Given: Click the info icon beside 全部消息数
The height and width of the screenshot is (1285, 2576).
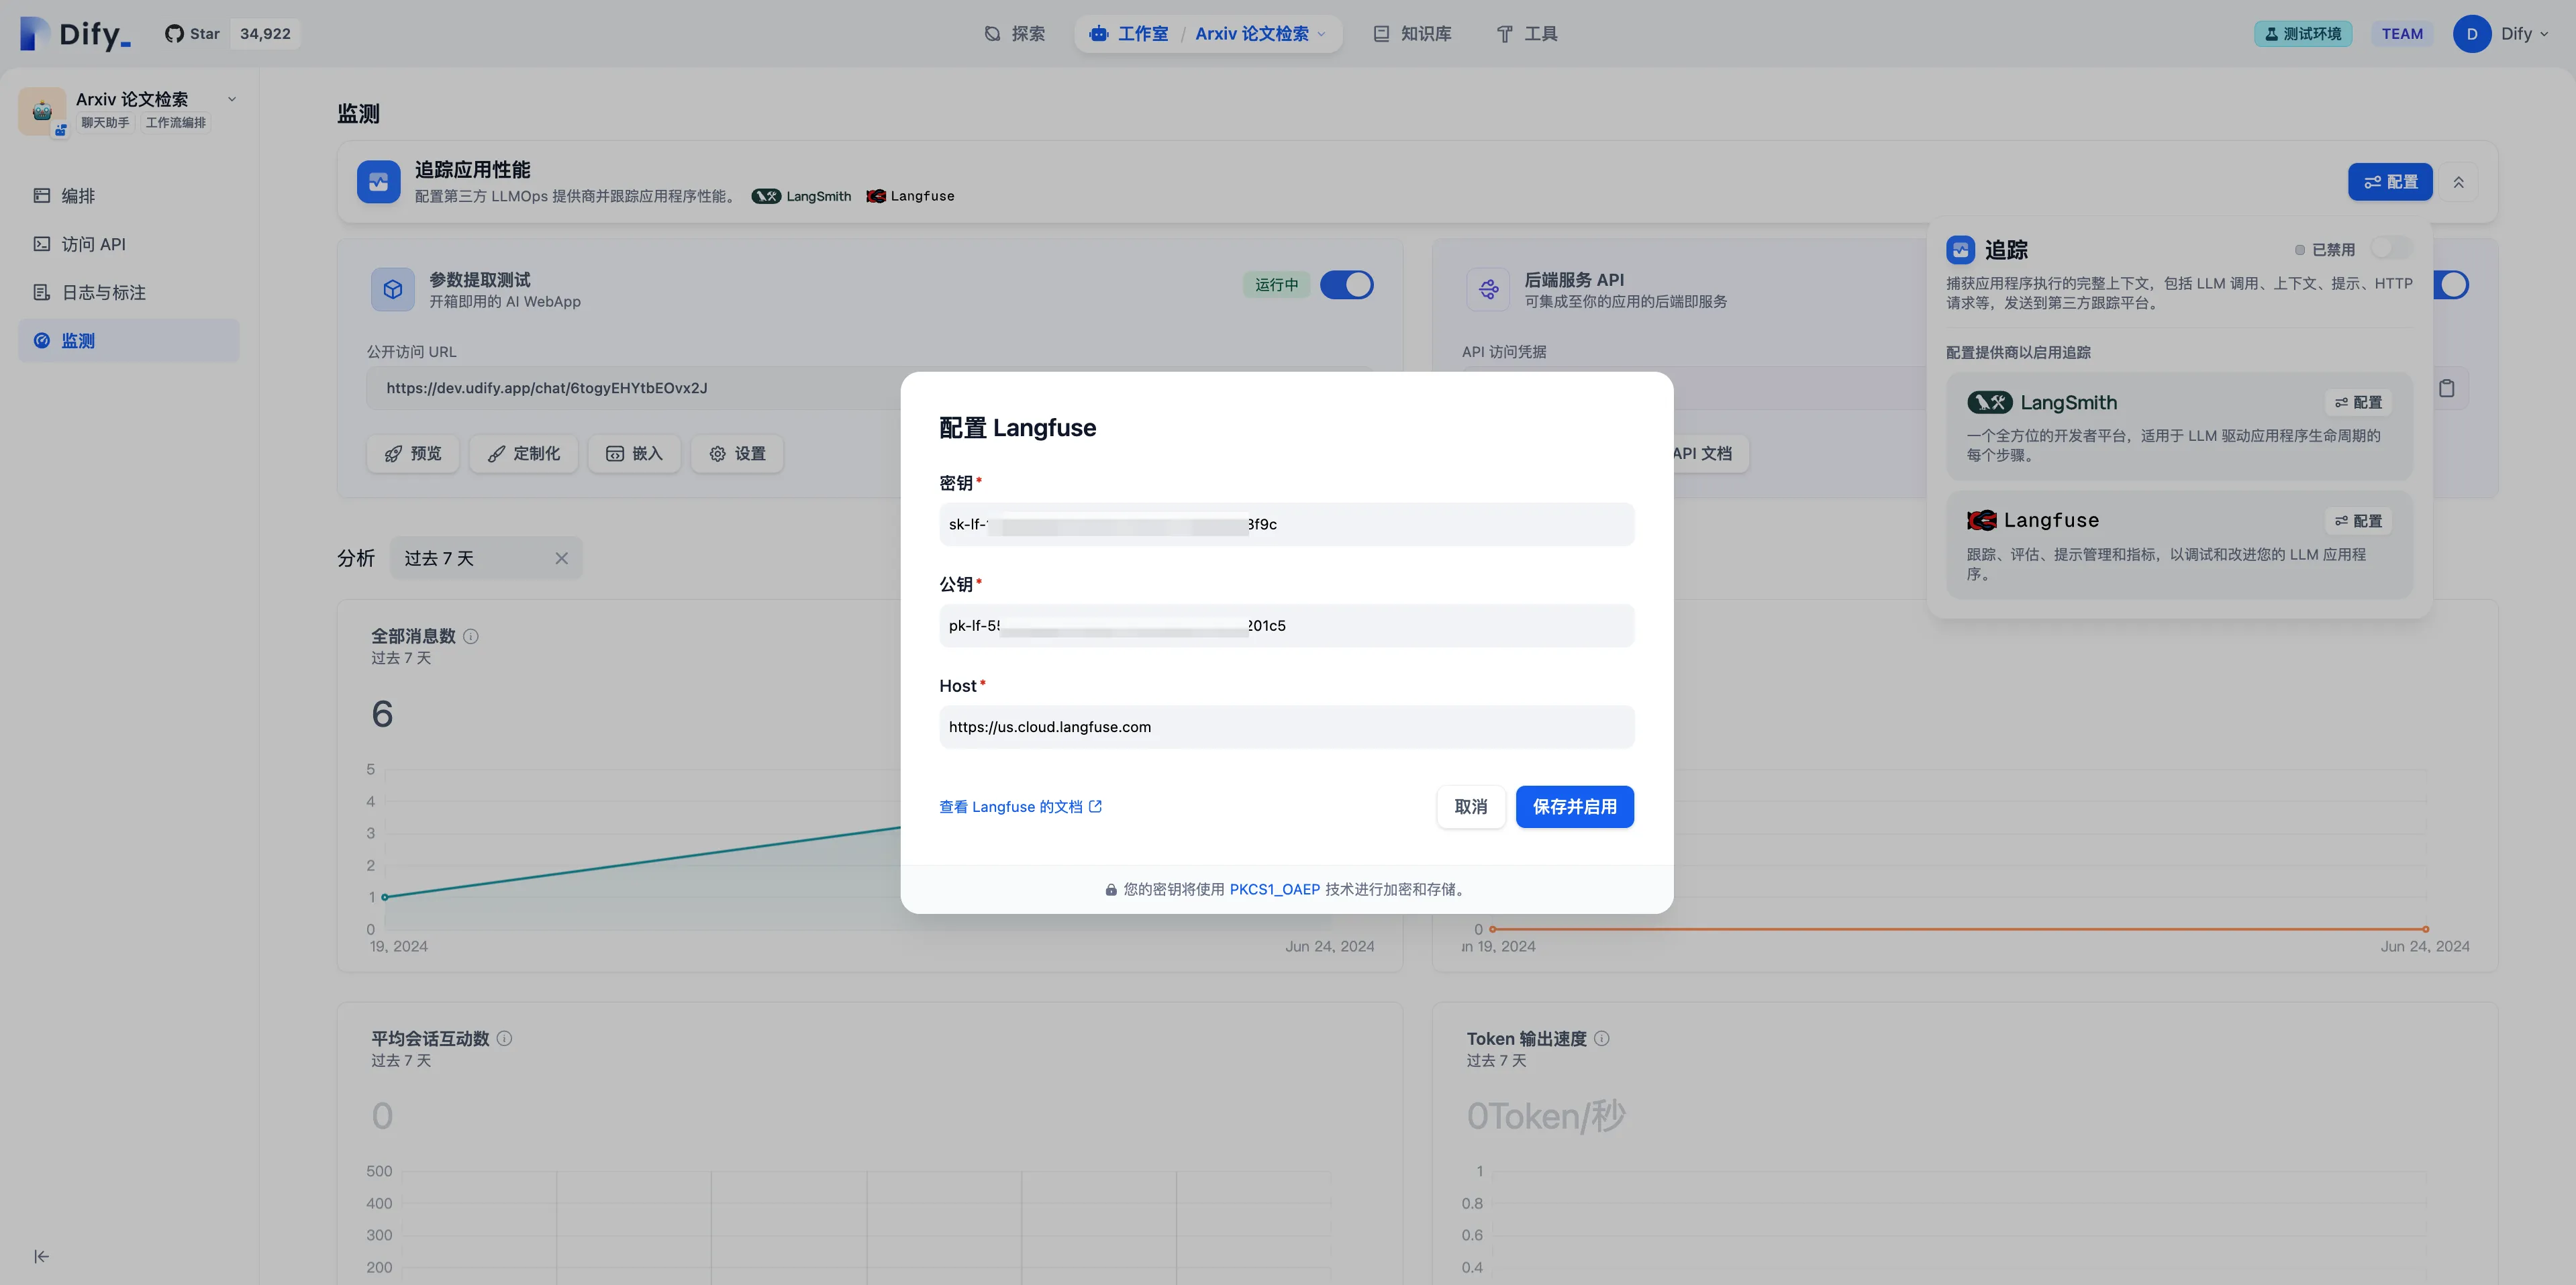Looking at the screenshot, I should tap(471, 636).
